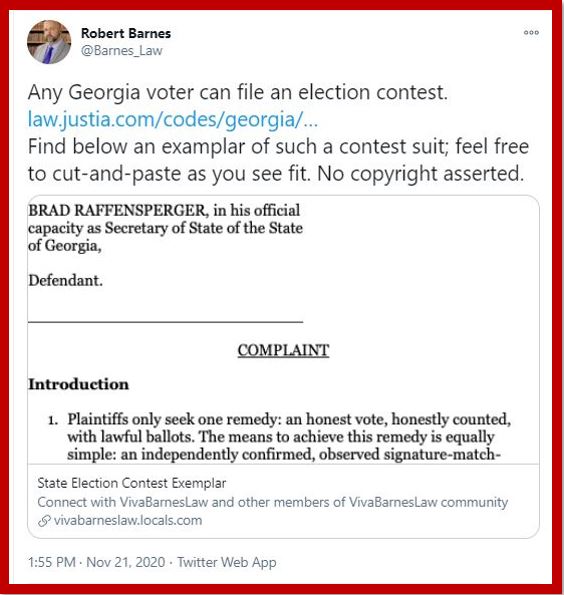564x595 pixels.
Task: Click the Introduction heading in card
Action: (x=79, y=384)
